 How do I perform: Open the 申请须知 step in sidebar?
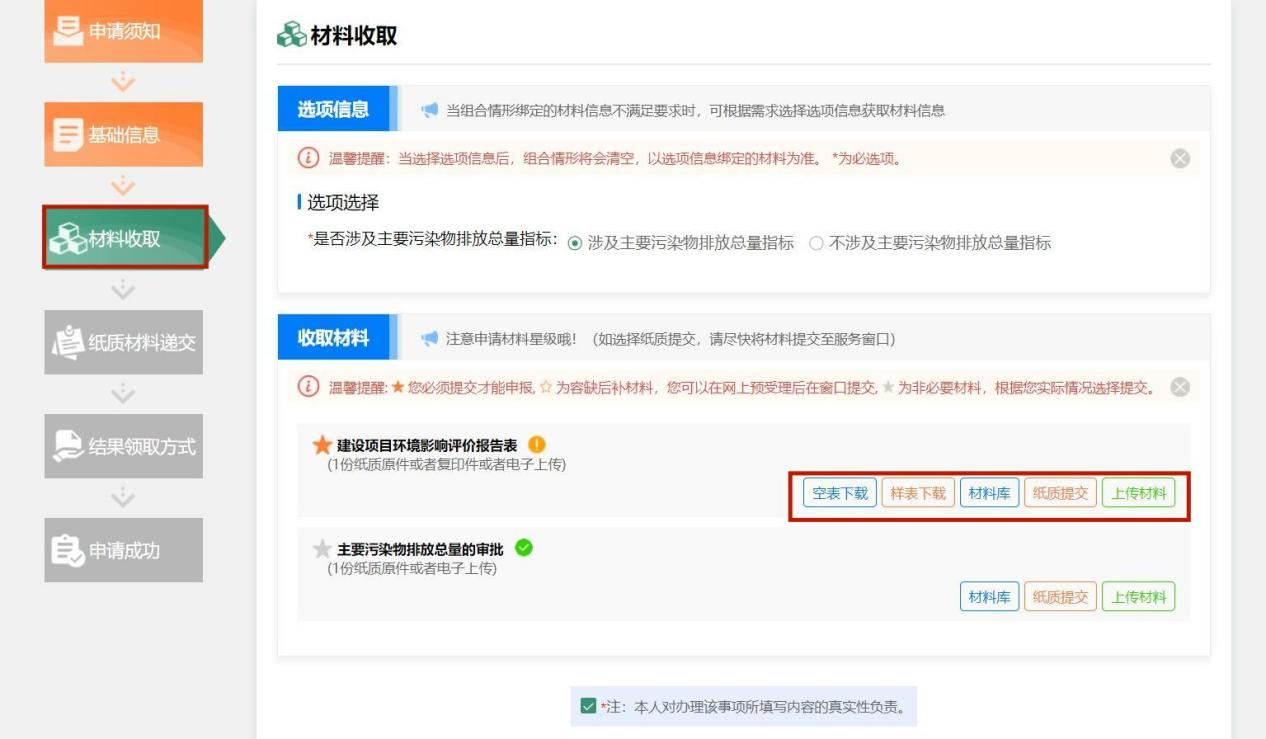[x=123, y=31]
